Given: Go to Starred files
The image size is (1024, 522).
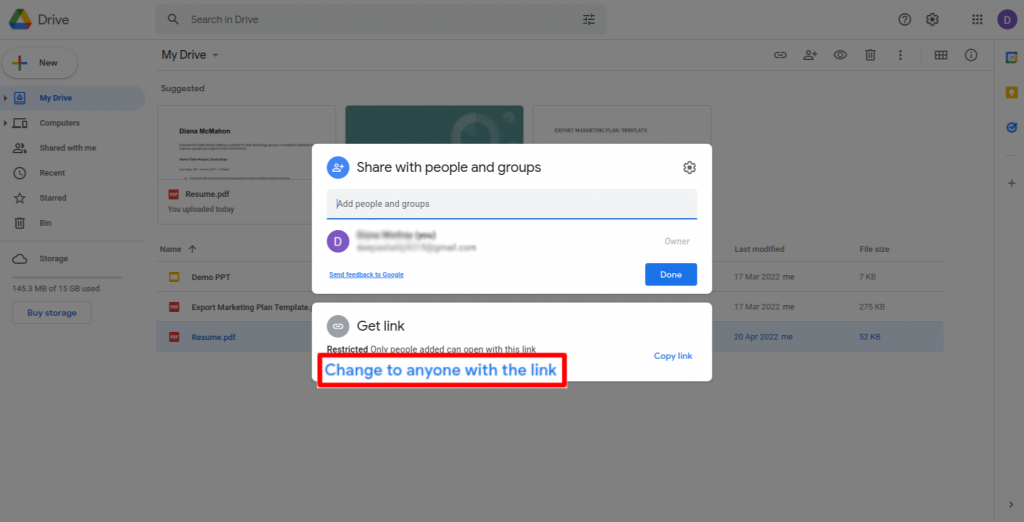Looking at the screenshot, I should [x=52, y=198].
